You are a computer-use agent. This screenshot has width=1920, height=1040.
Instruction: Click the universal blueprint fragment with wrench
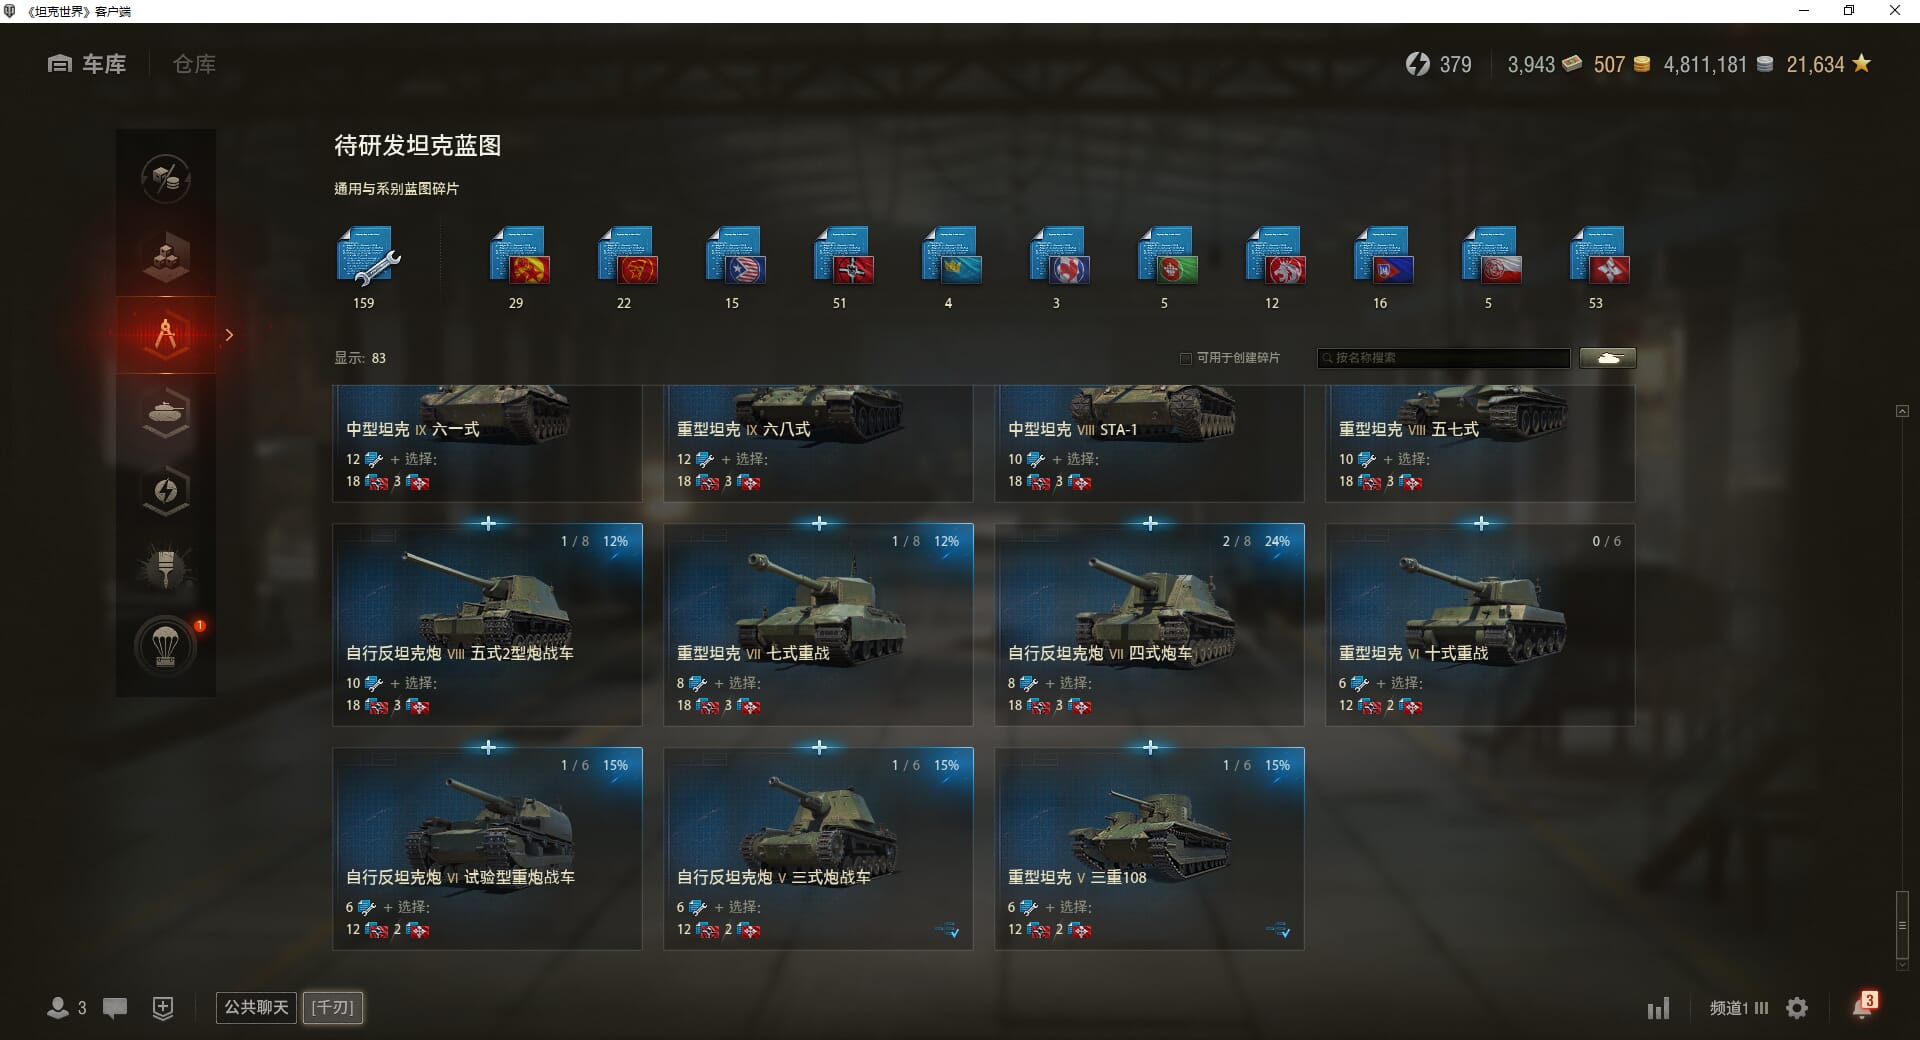pos(367,256)
